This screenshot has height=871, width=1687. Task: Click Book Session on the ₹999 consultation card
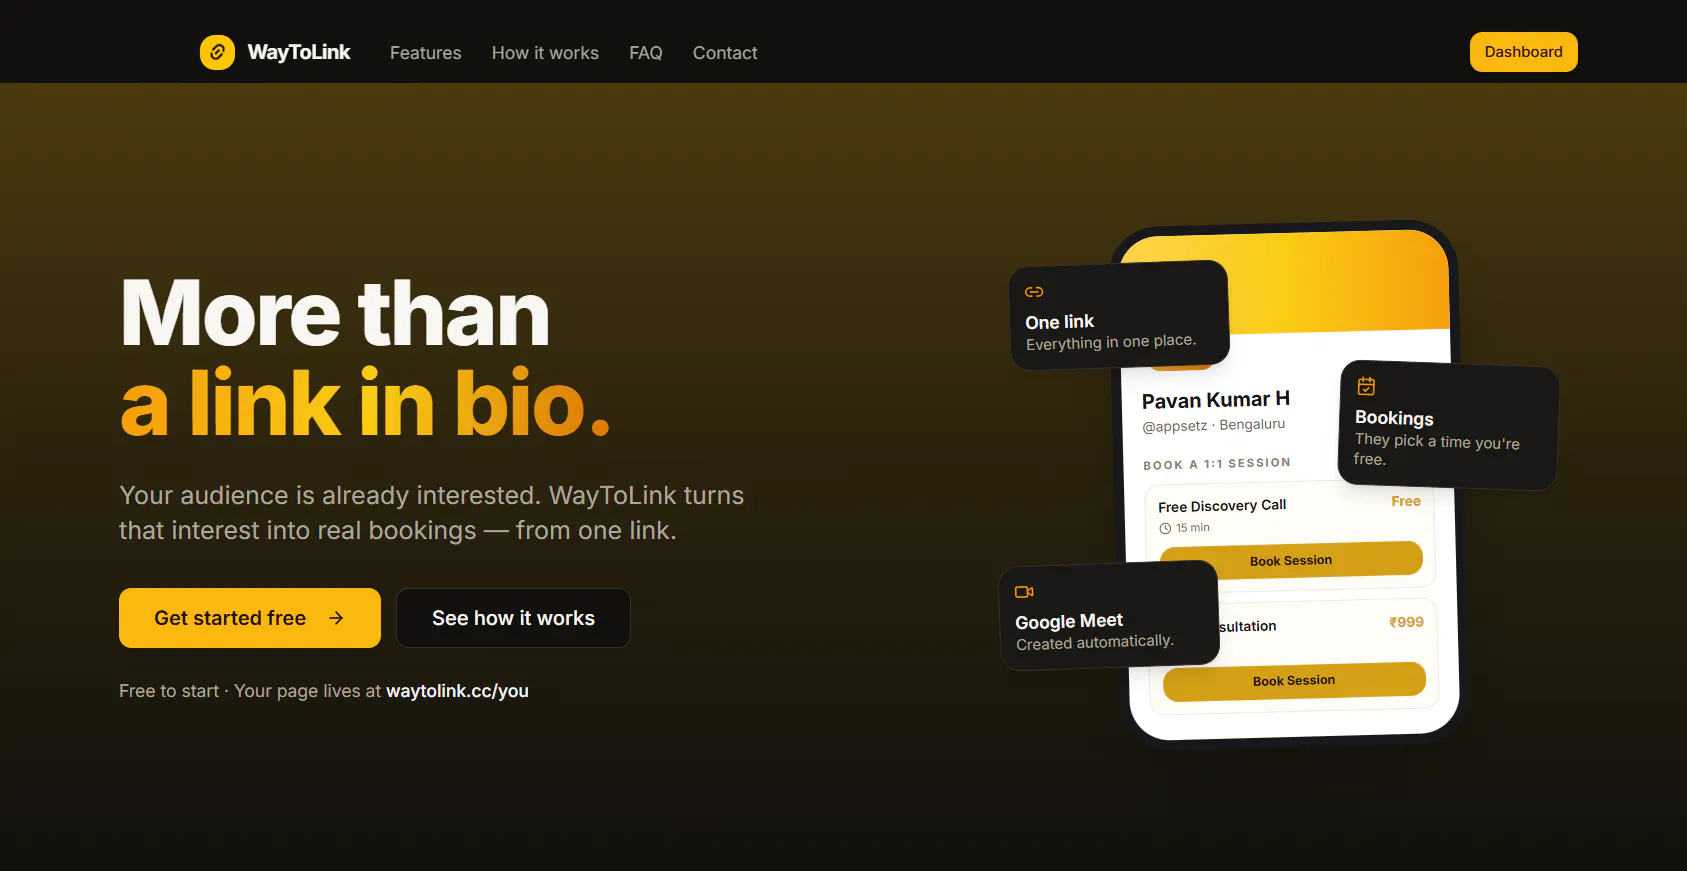[1294, 681]
